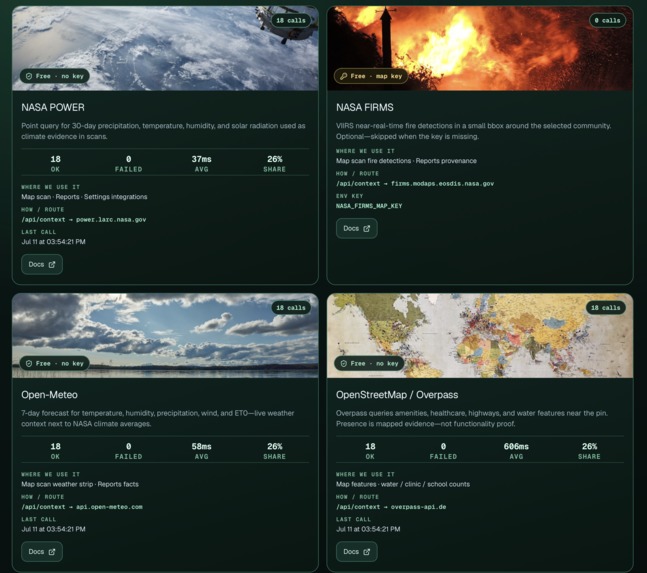The image size is (647, 573).
Task: Click the 18 calls badge on Open-Meteo
Action: coord(291,308)
